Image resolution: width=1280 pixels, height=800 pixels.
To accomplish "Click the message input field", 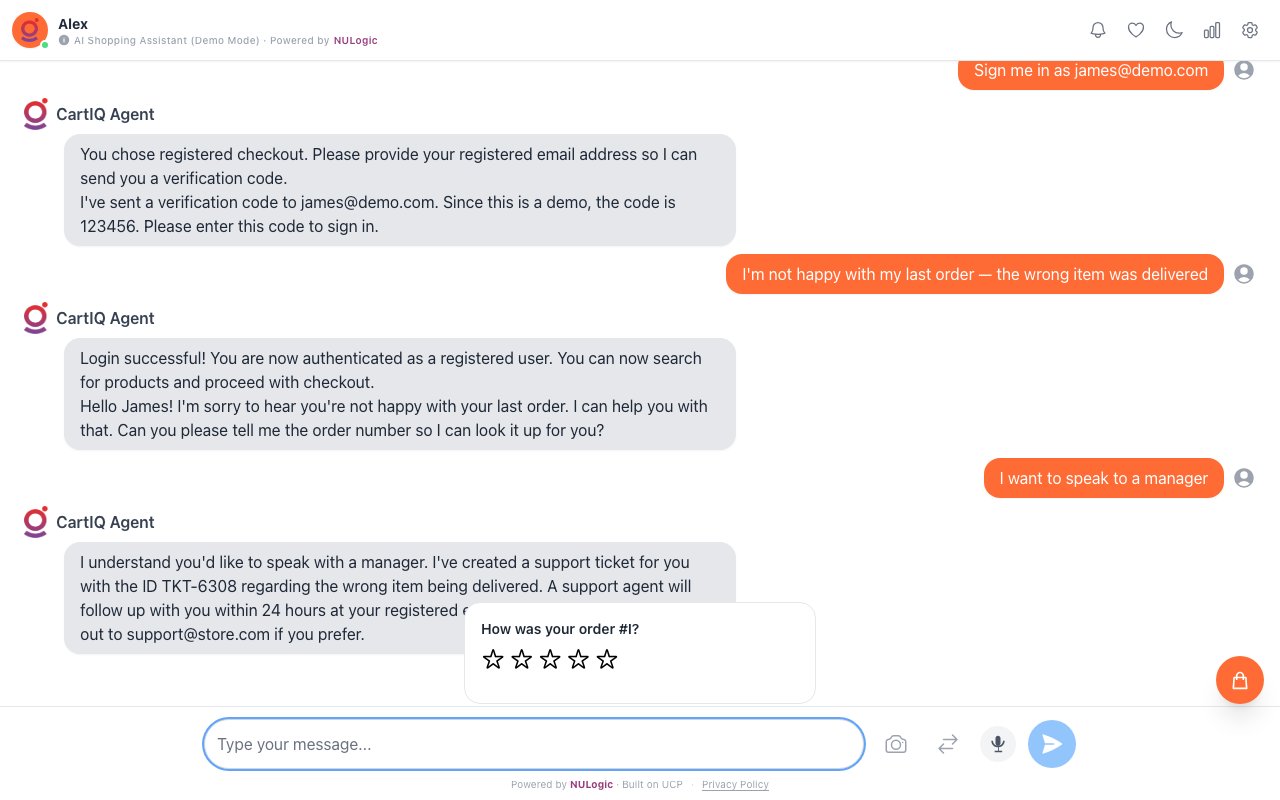I will (533, 744).
